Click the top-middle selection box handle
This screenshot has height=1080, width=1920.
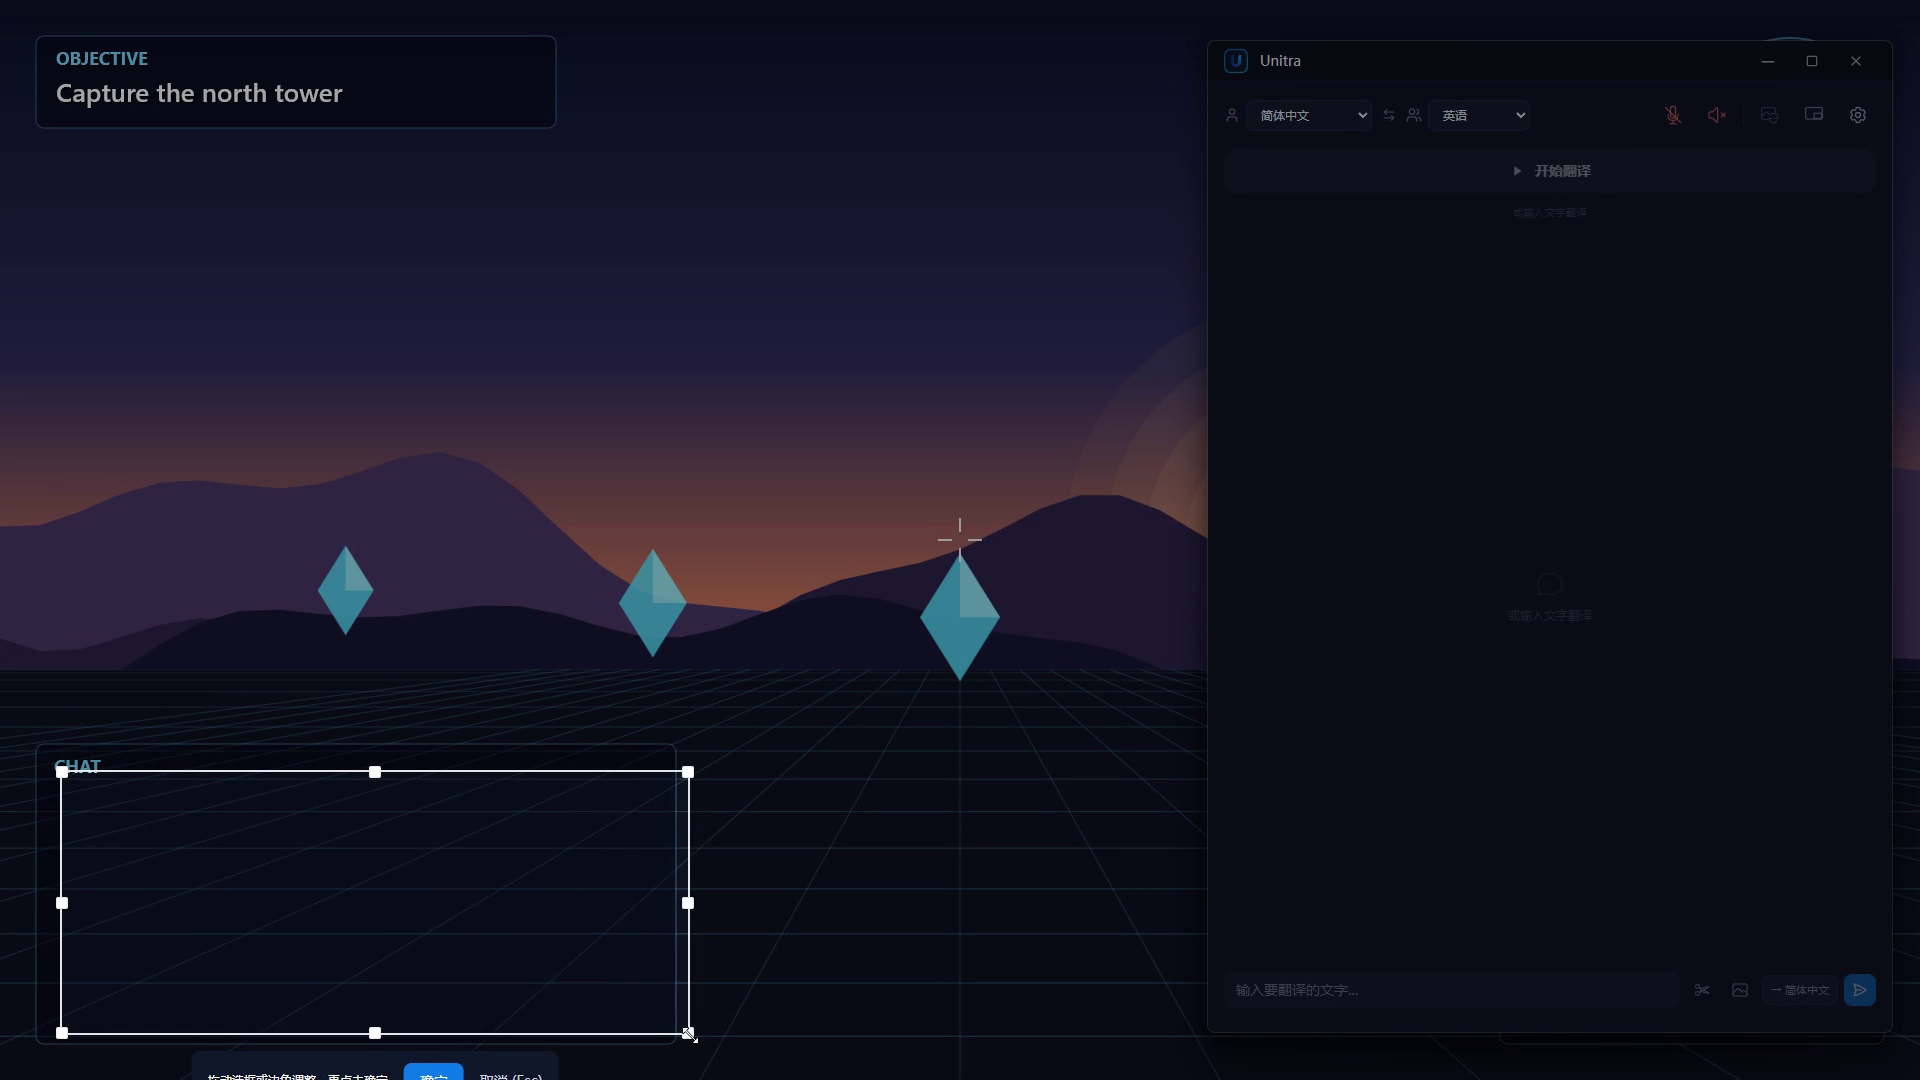click(x=375, y=772)
